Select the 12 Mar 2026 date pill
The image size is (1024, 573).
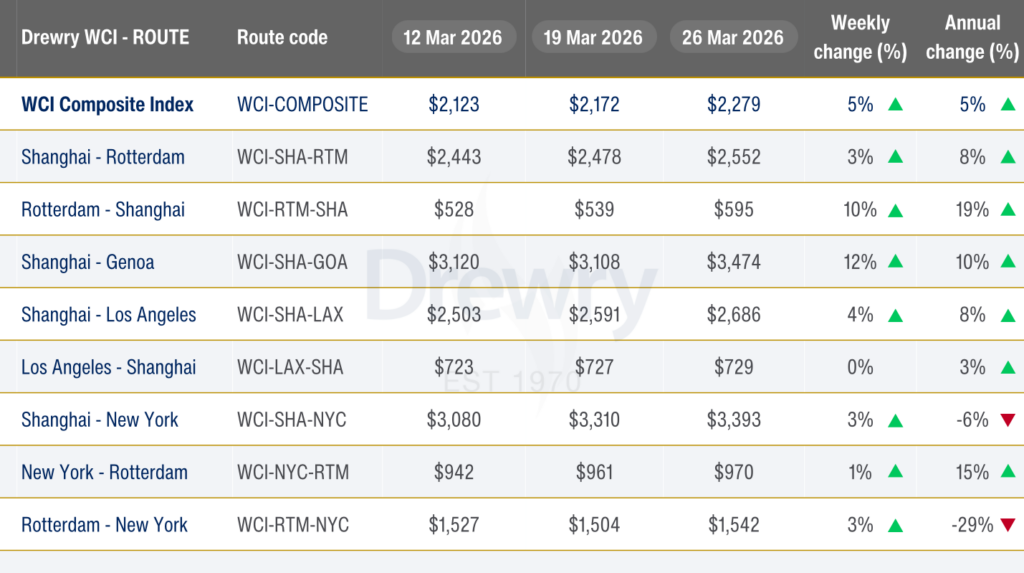(x=453, y=38)
